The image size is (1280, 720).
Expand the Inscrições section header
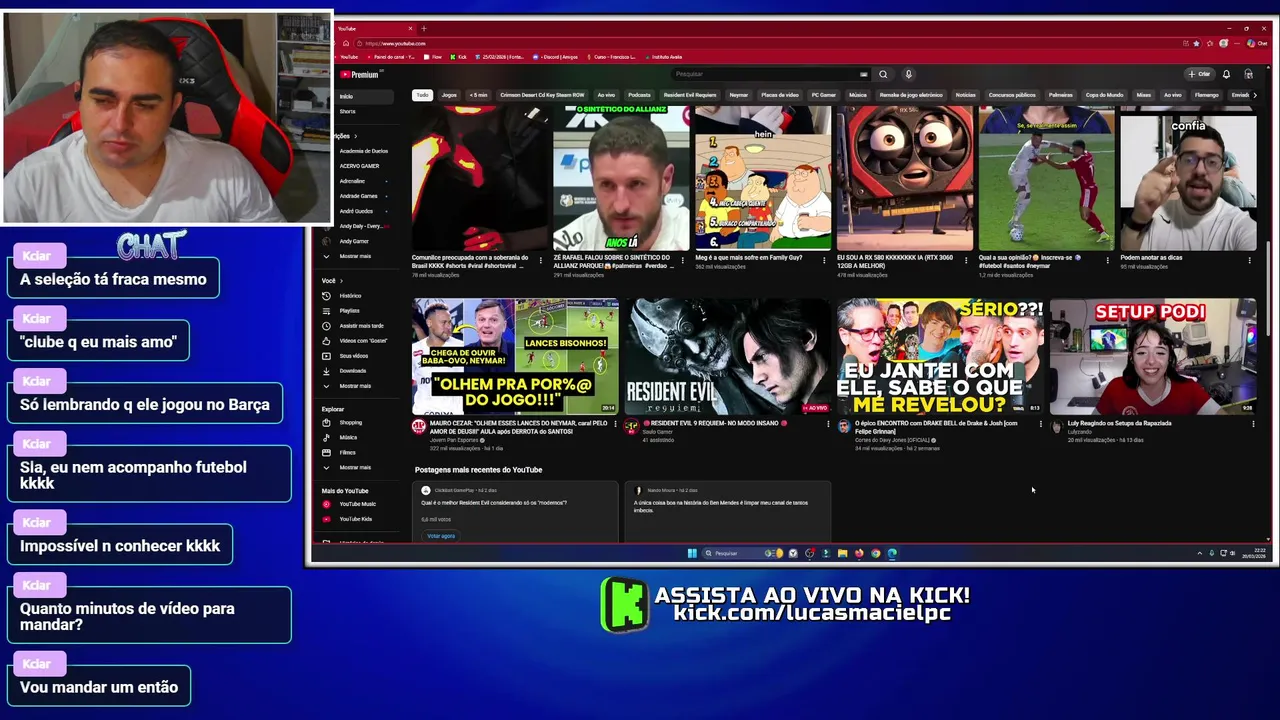tap(346, 136)
